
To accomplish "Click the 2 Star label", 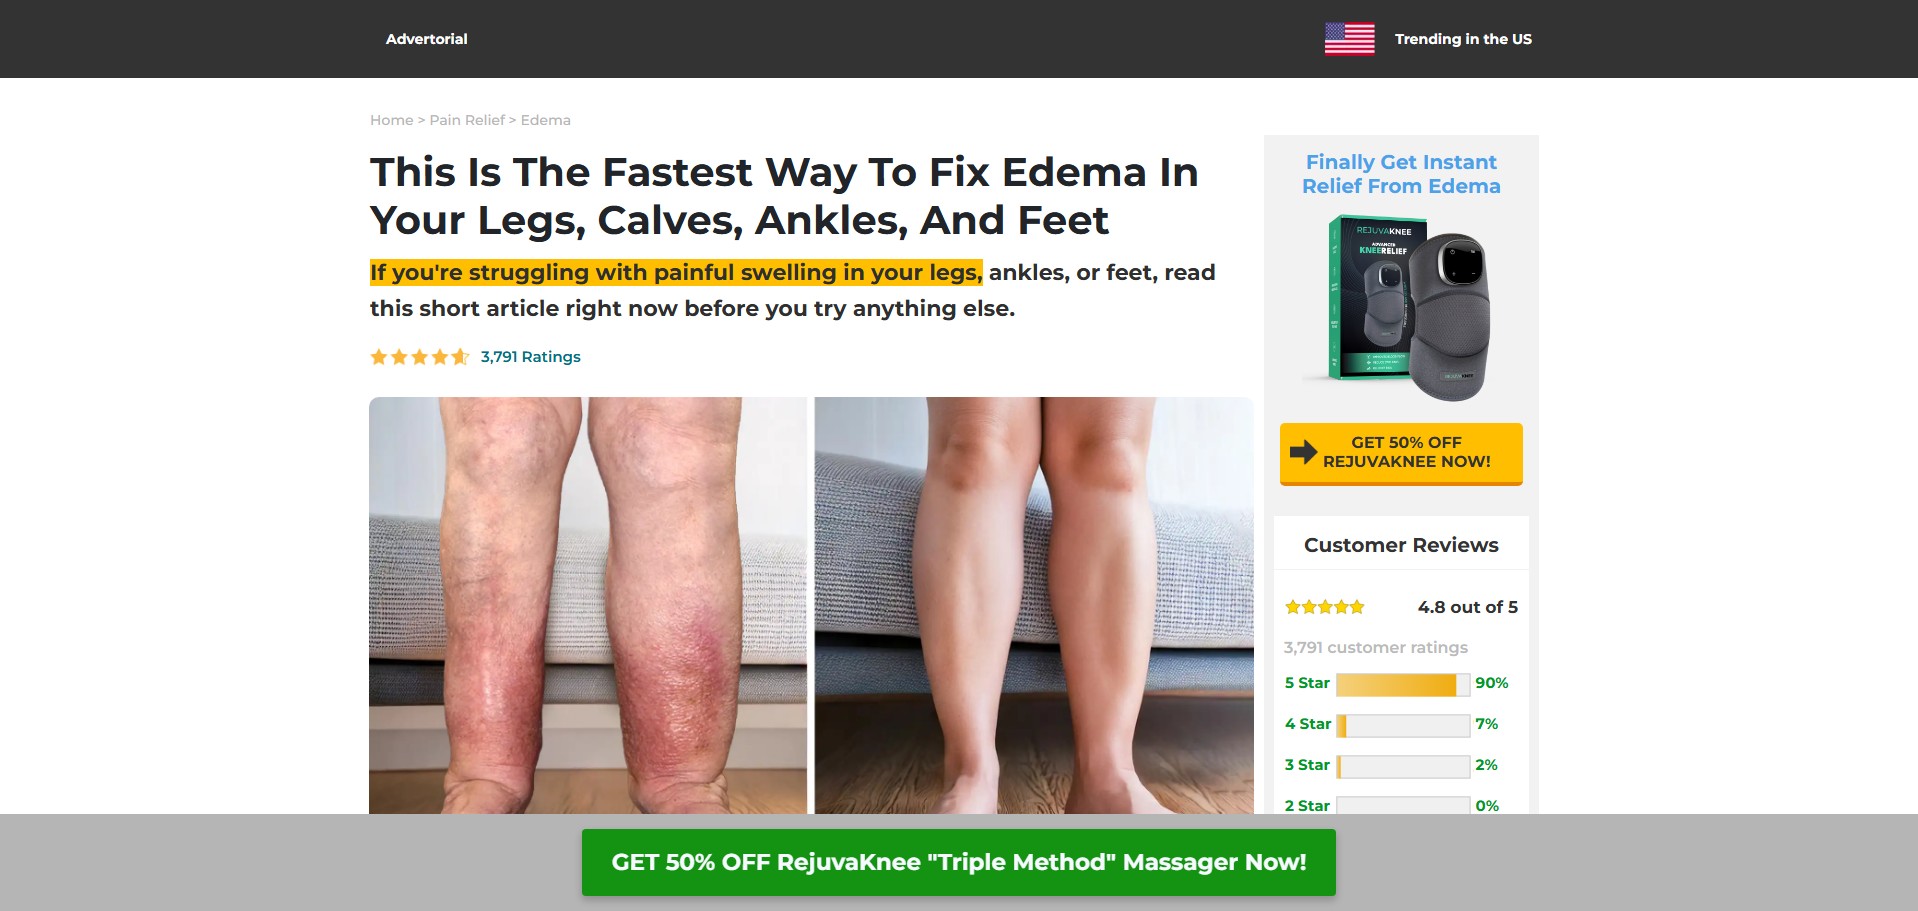I will click(1307, 805).
